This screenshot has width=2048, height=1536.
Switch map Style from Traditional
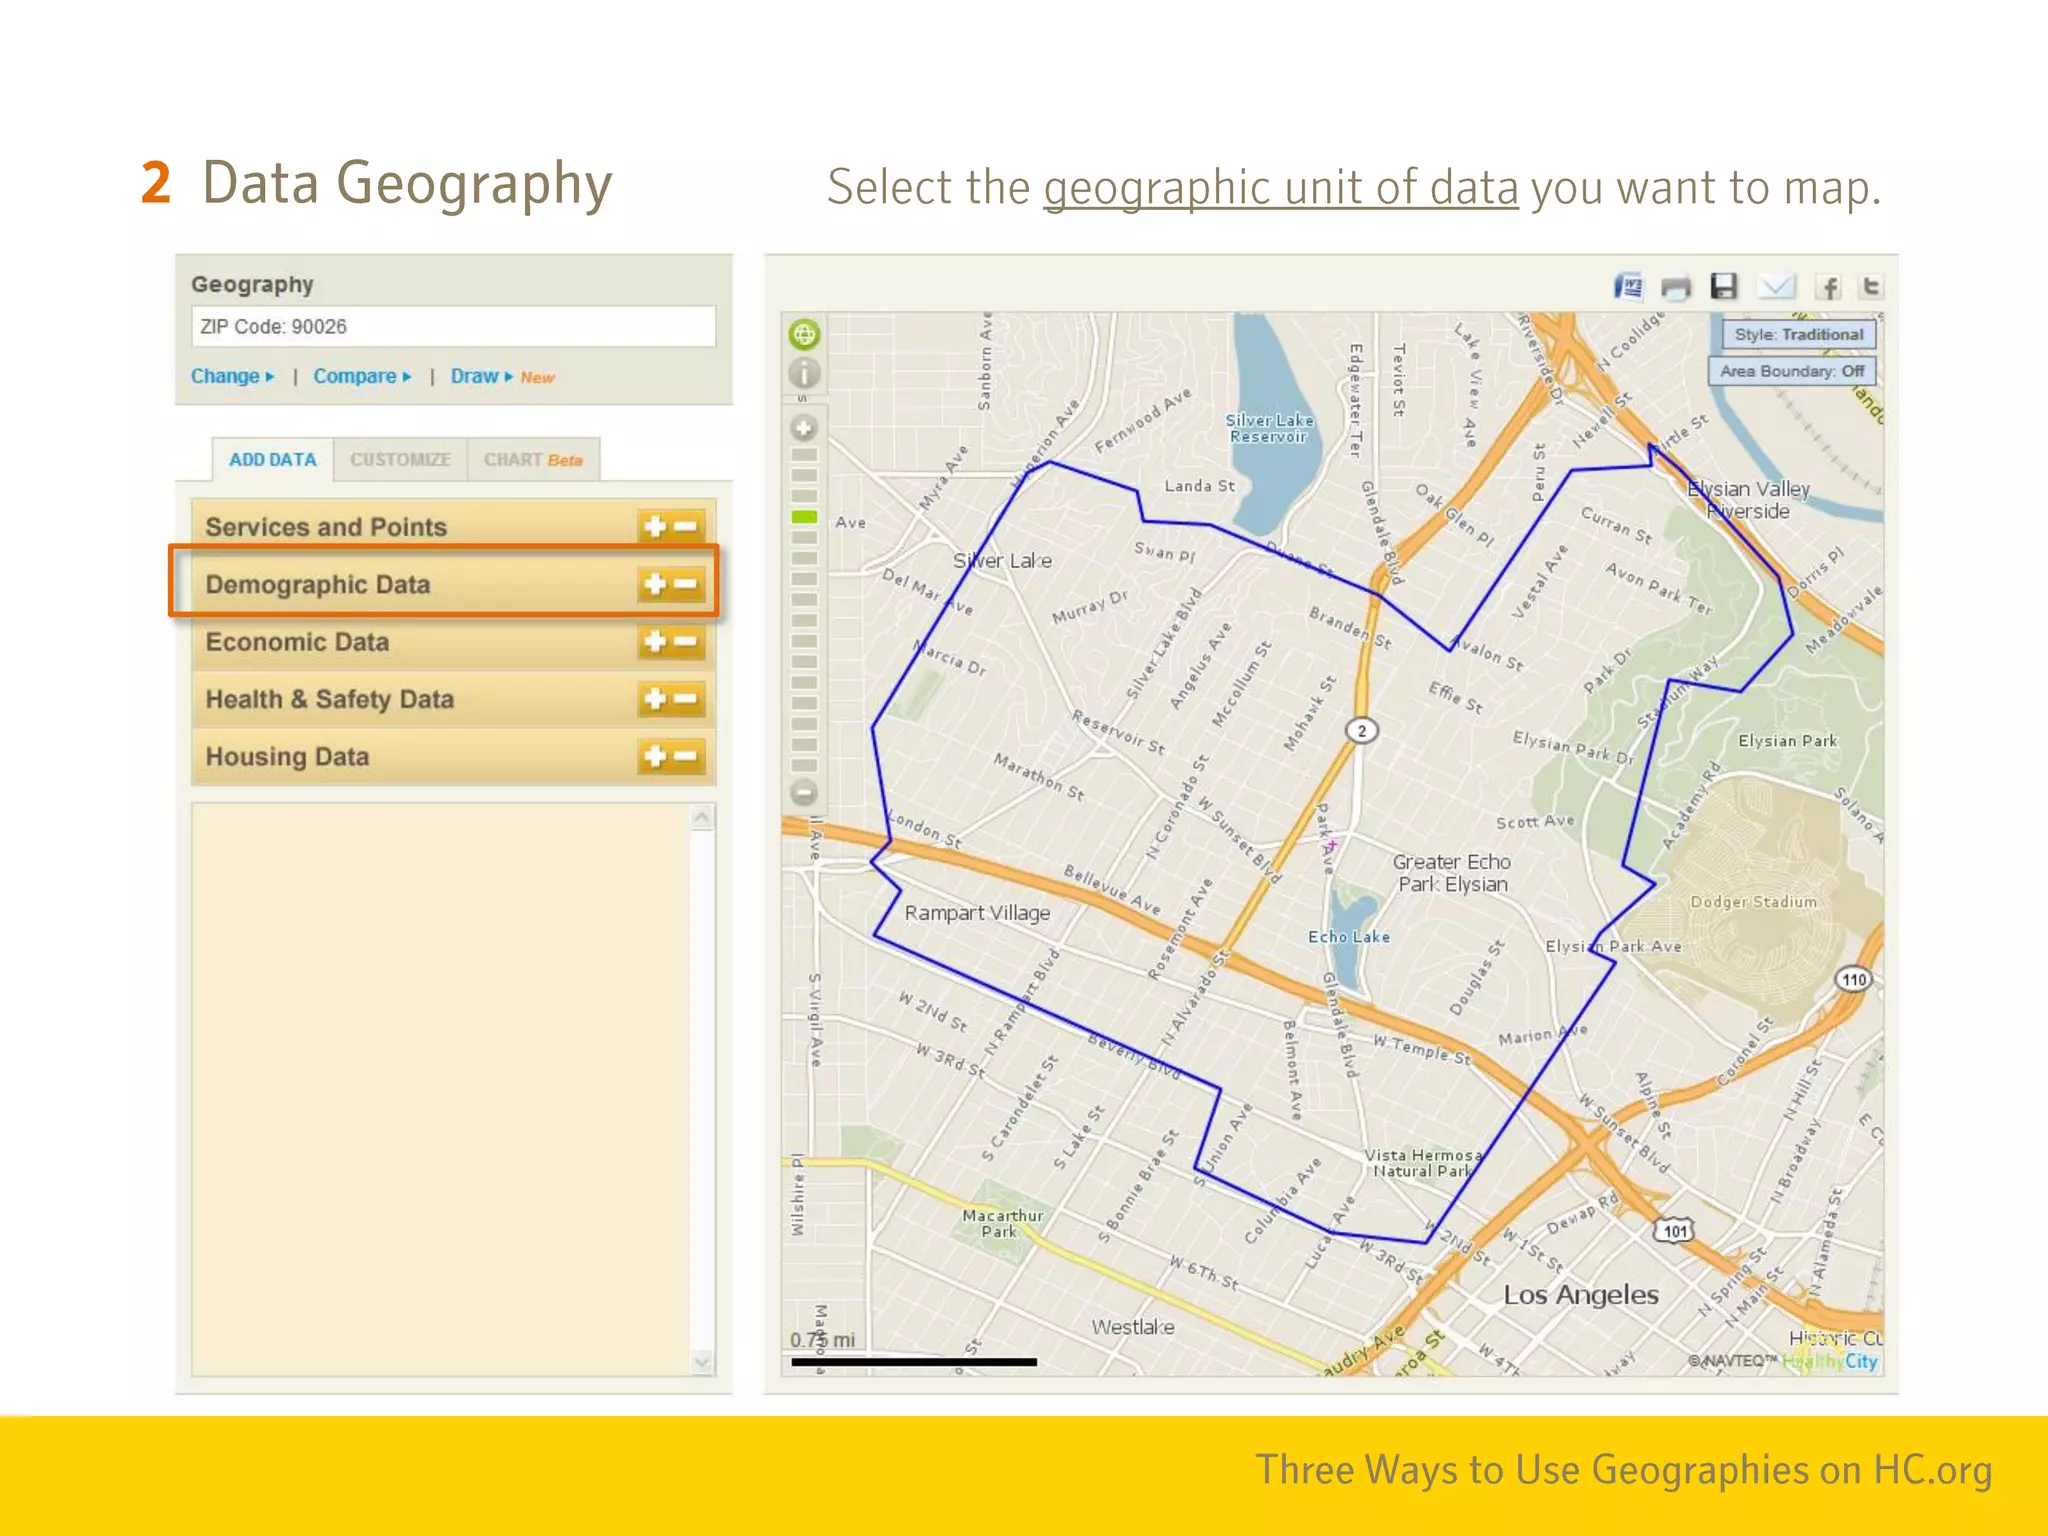coord(1798,334)
